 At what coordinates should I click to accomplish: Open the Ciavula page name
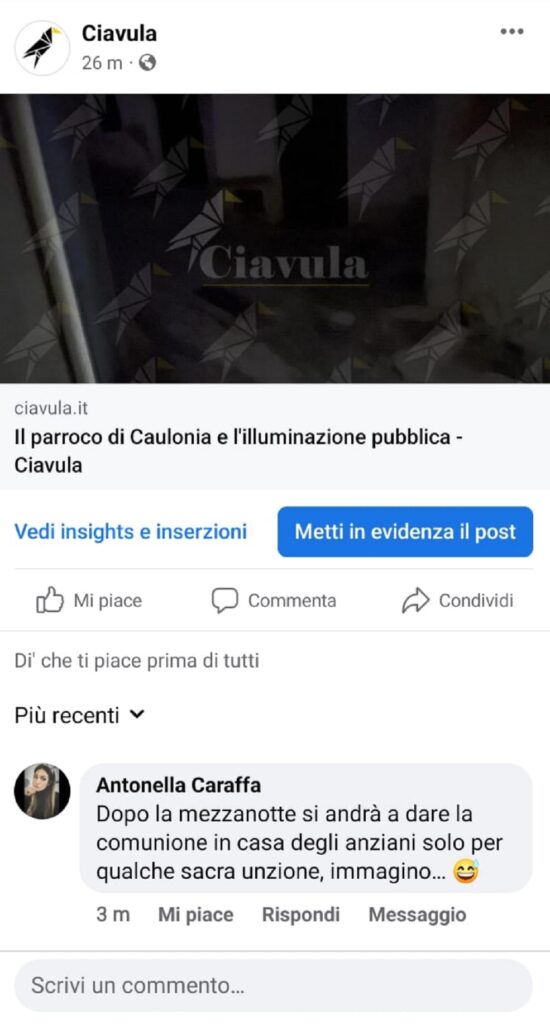pos(119,33)
